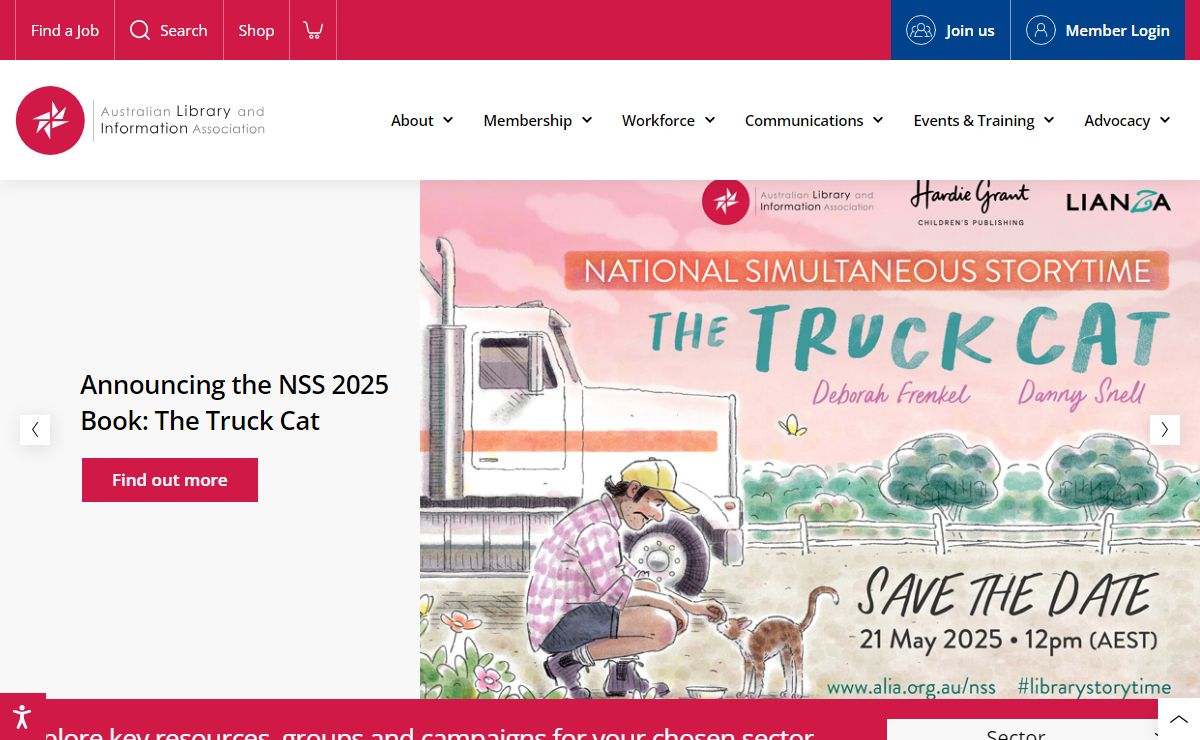1200x740 pixels.
Task: Click the Australian Library and Information Association wordmark
Action: (x=183, y=120)
